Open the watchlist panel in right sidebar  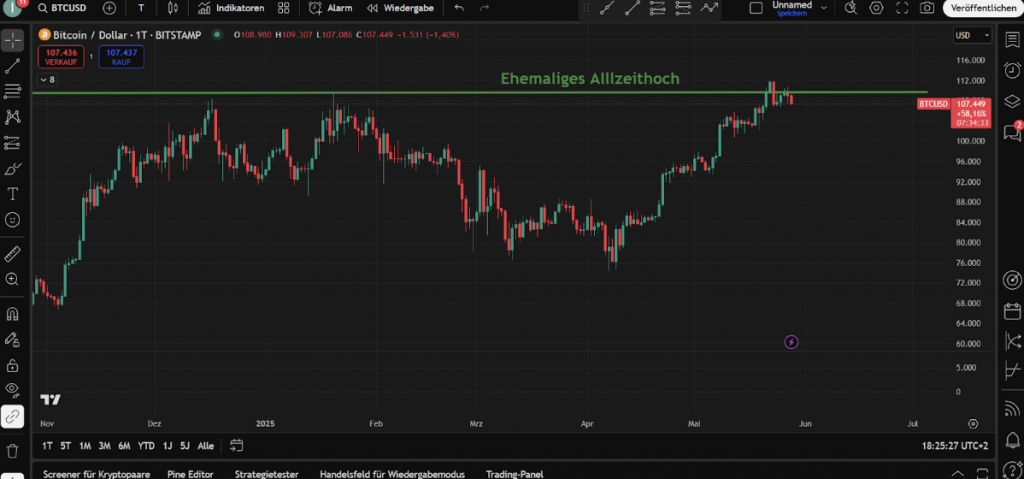pyautogui.click(x=1012, y=40)
